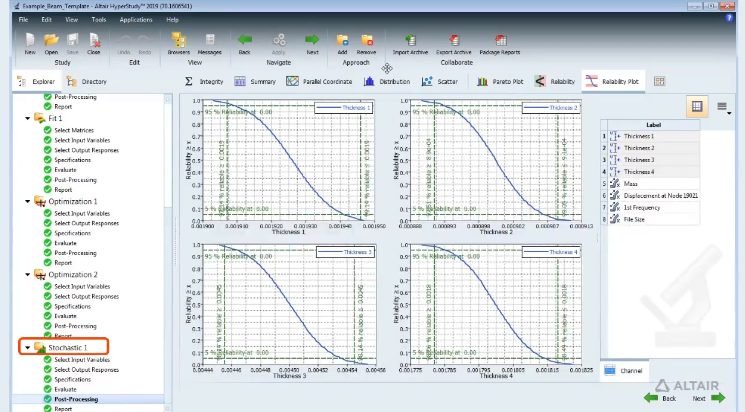The width and height of the screenshot is (745, 412).
Task: Collapse the Stochastic 1 tree node
Action: click(28, 348)
